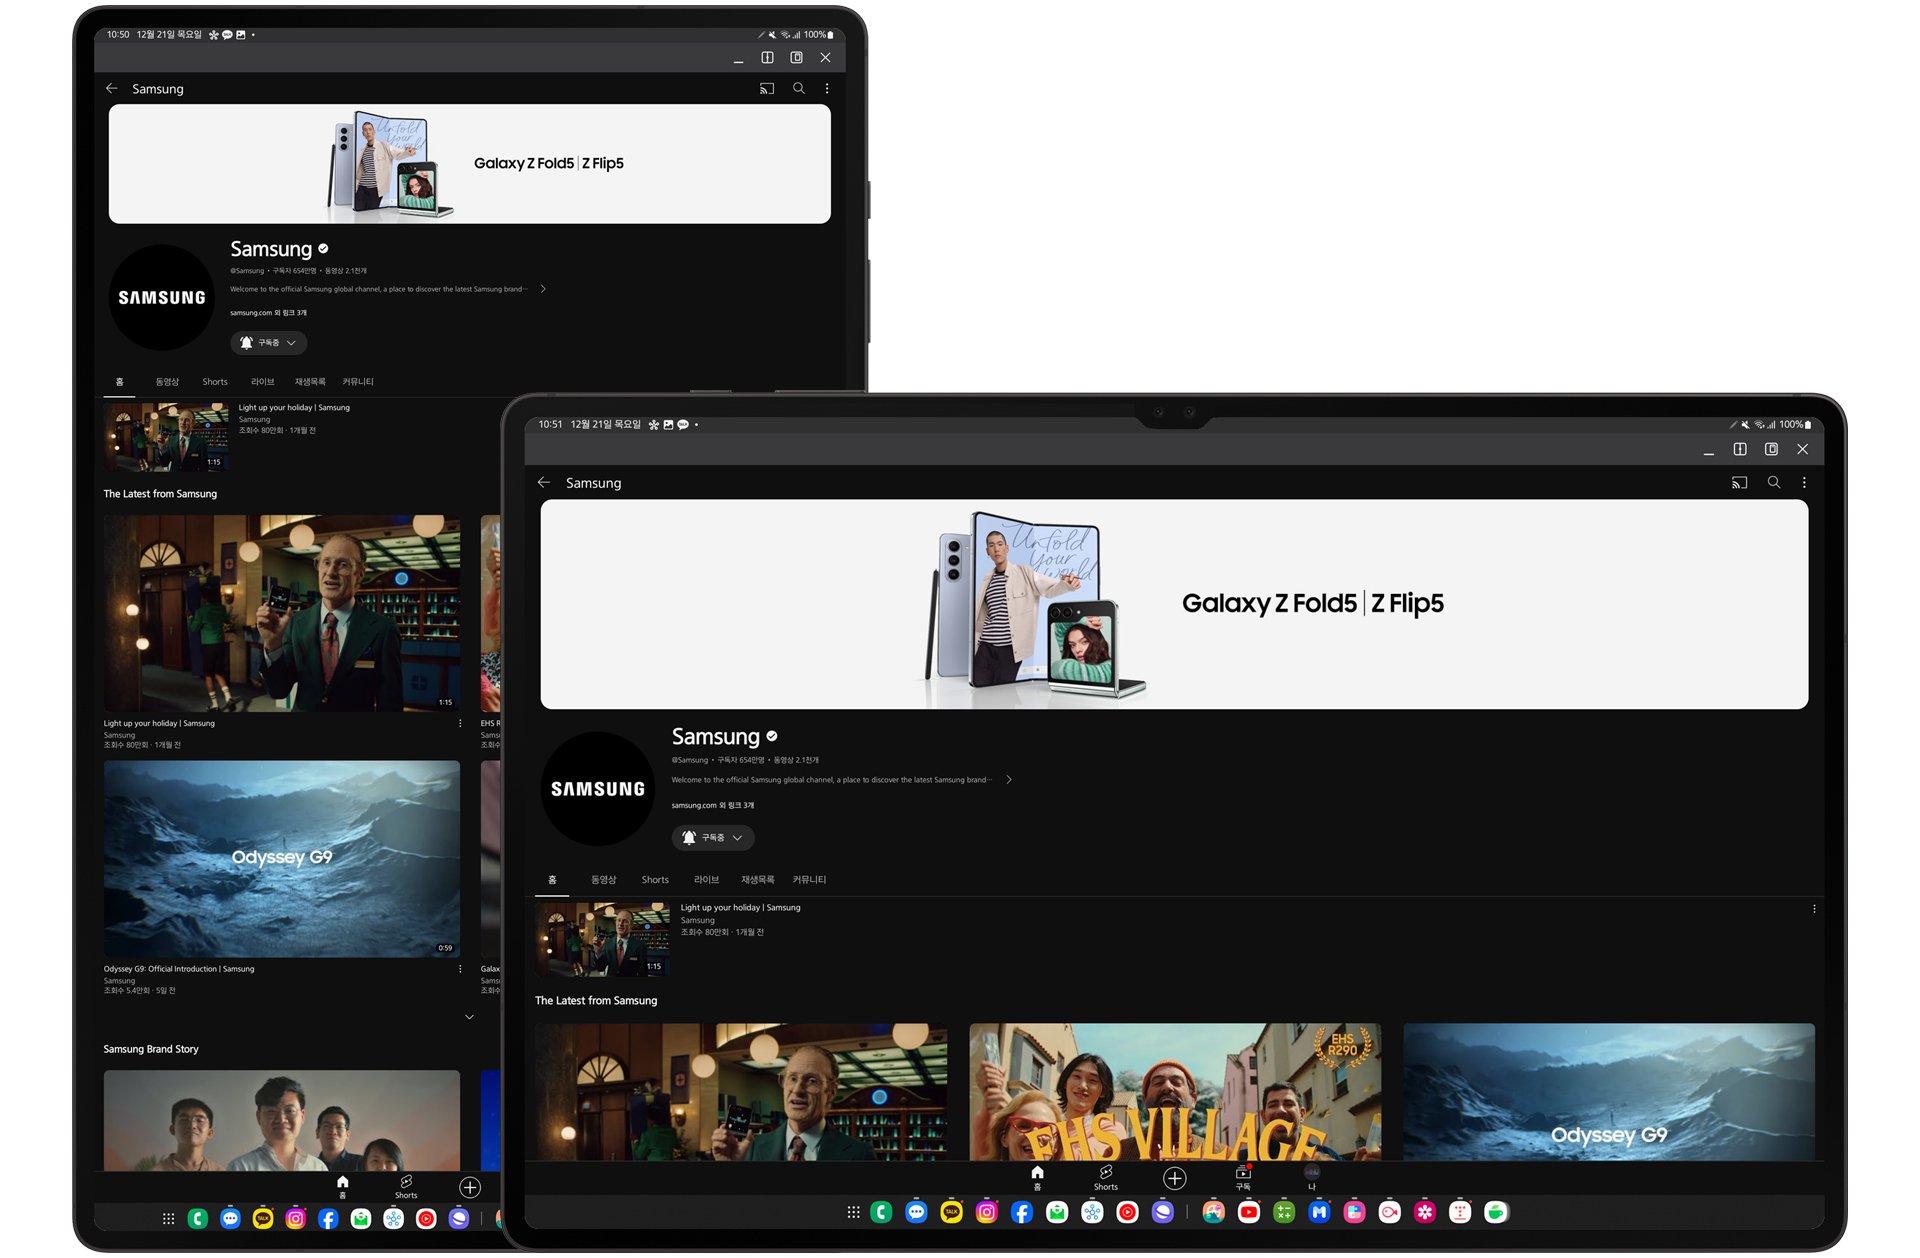Open options for the Odyssey G9 video on the portrait tablet
Image resolution: width=1920 pixels, height=1258 pixels.
(460, 969)
